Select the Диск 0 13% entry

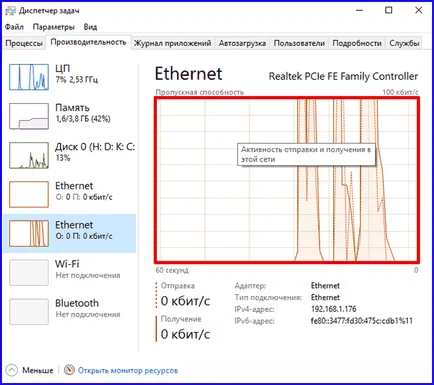tap(70, 155)
